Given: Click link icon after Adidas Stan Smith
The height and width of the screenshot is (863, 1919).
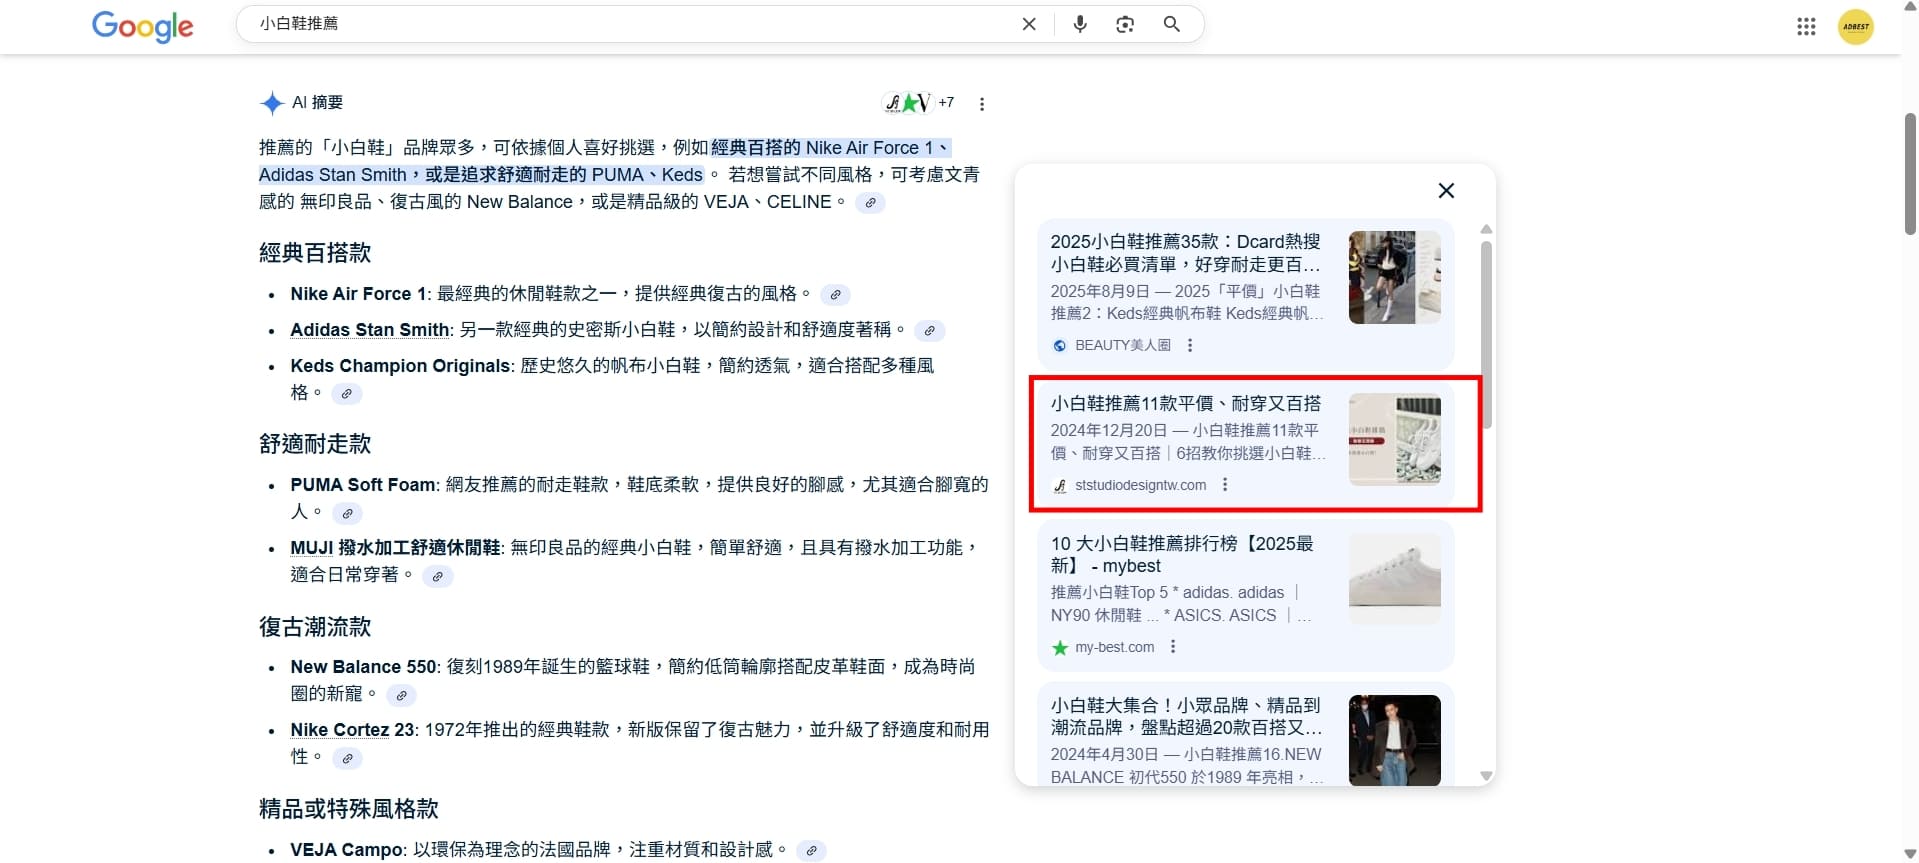Looking at the screenshot, I should 929,331.
